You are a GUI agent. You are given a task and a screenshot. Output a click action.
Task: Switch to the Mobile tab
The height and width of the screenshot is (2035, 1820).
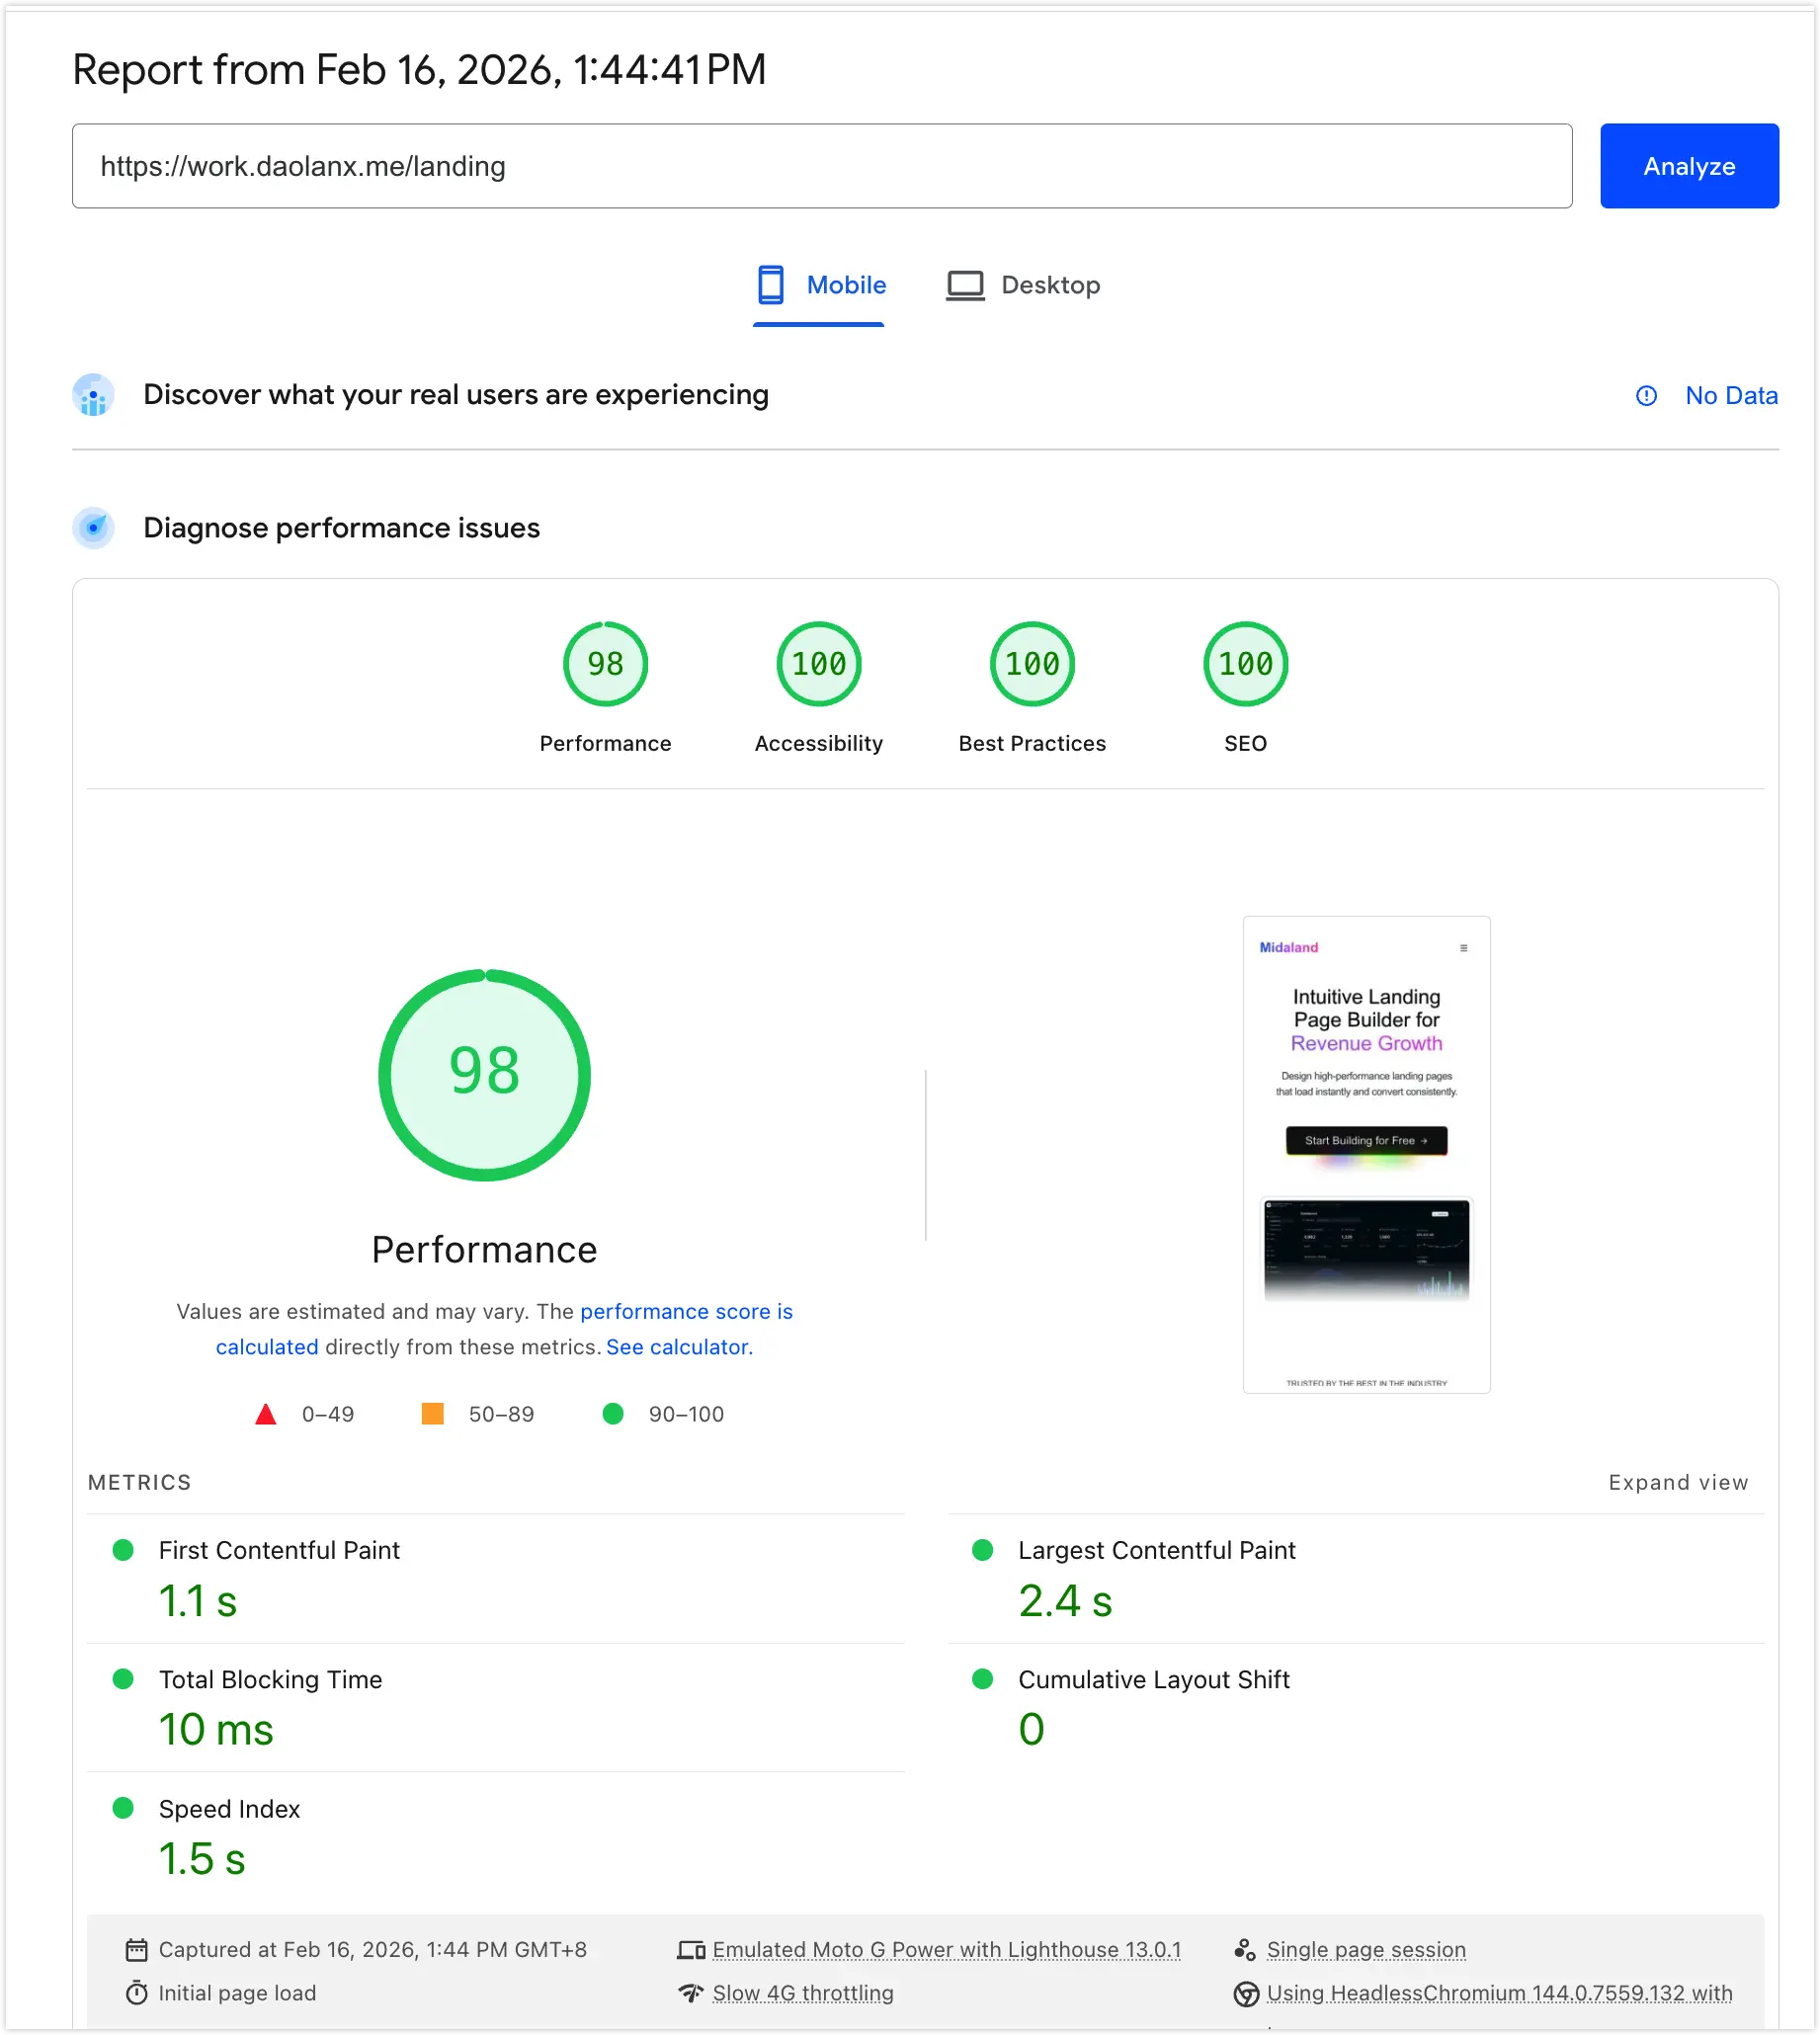coord(820,286)
